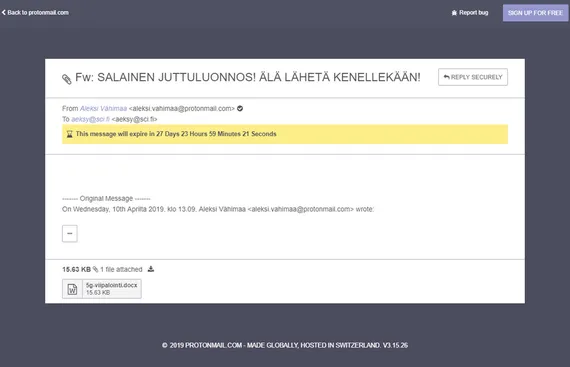The height and width of the screenshot is (367, 570).
Task: Click the small paperclip in attachment summary
Action: (95, 269)
